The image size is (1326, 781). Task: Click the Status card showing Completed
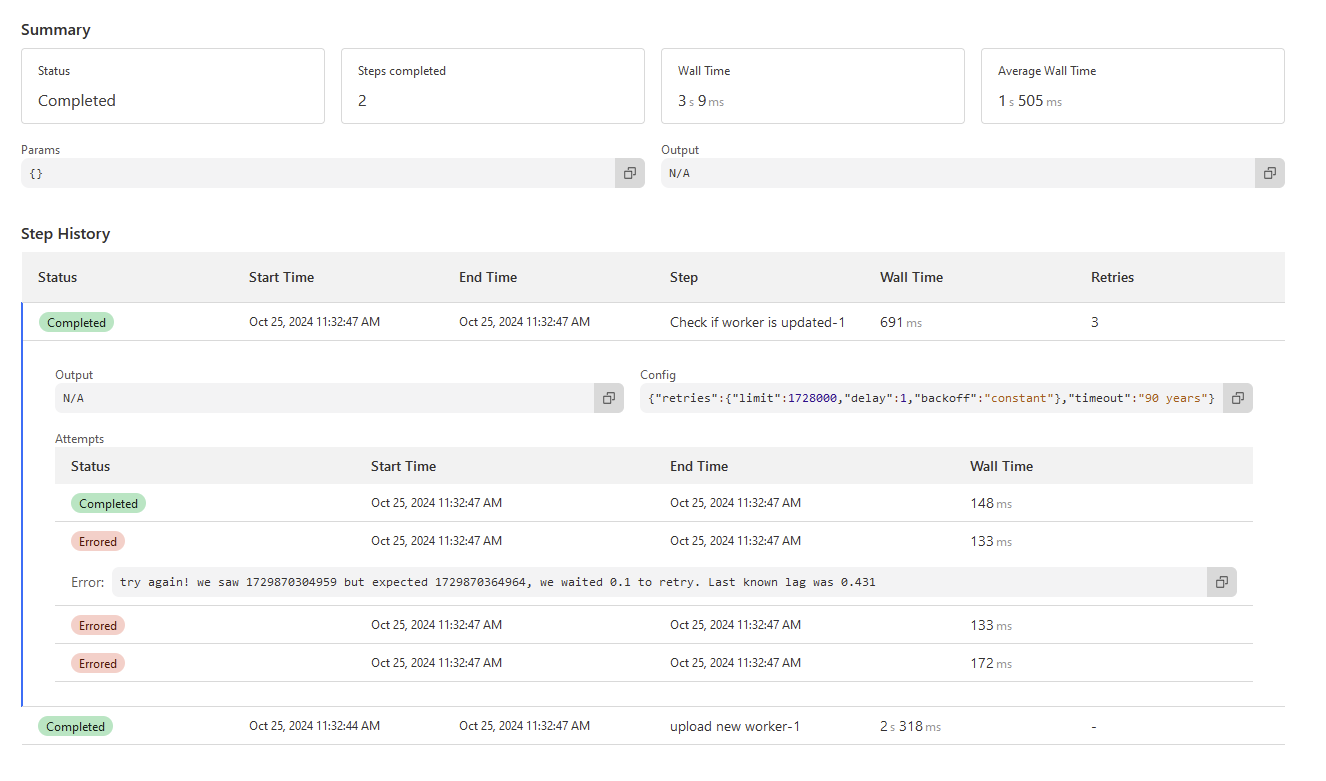click(172, 86)
